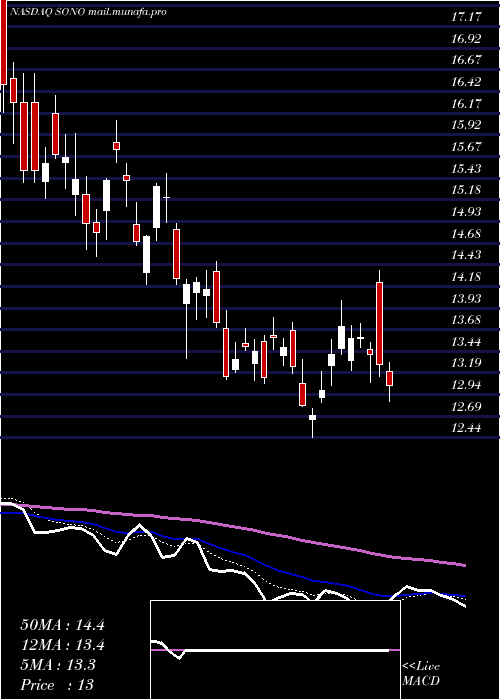Click the 'Price : 13' value text
The width and height of the screenshot is (500, 700).
point(57,685)
